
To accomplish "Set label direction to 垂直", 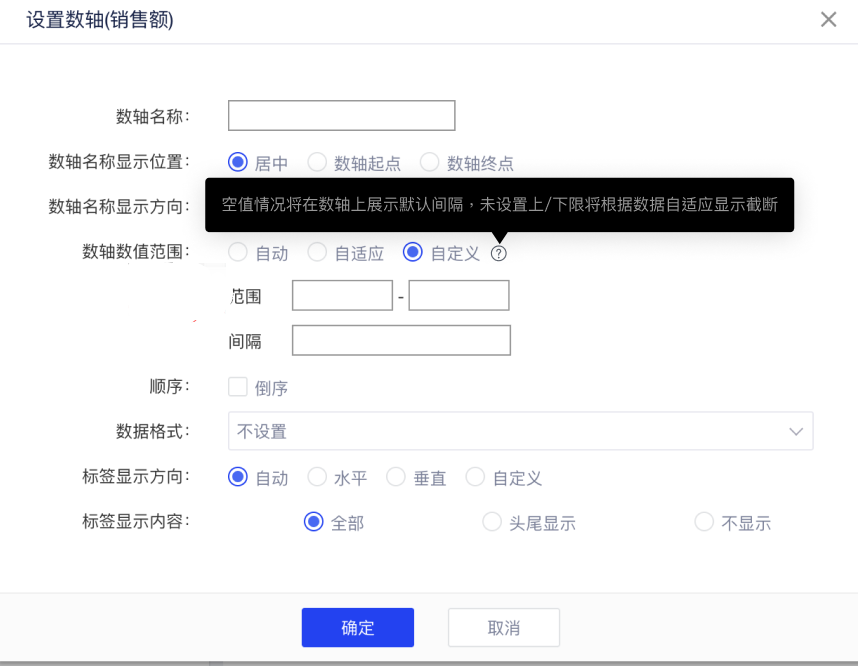I will point(396,477).
